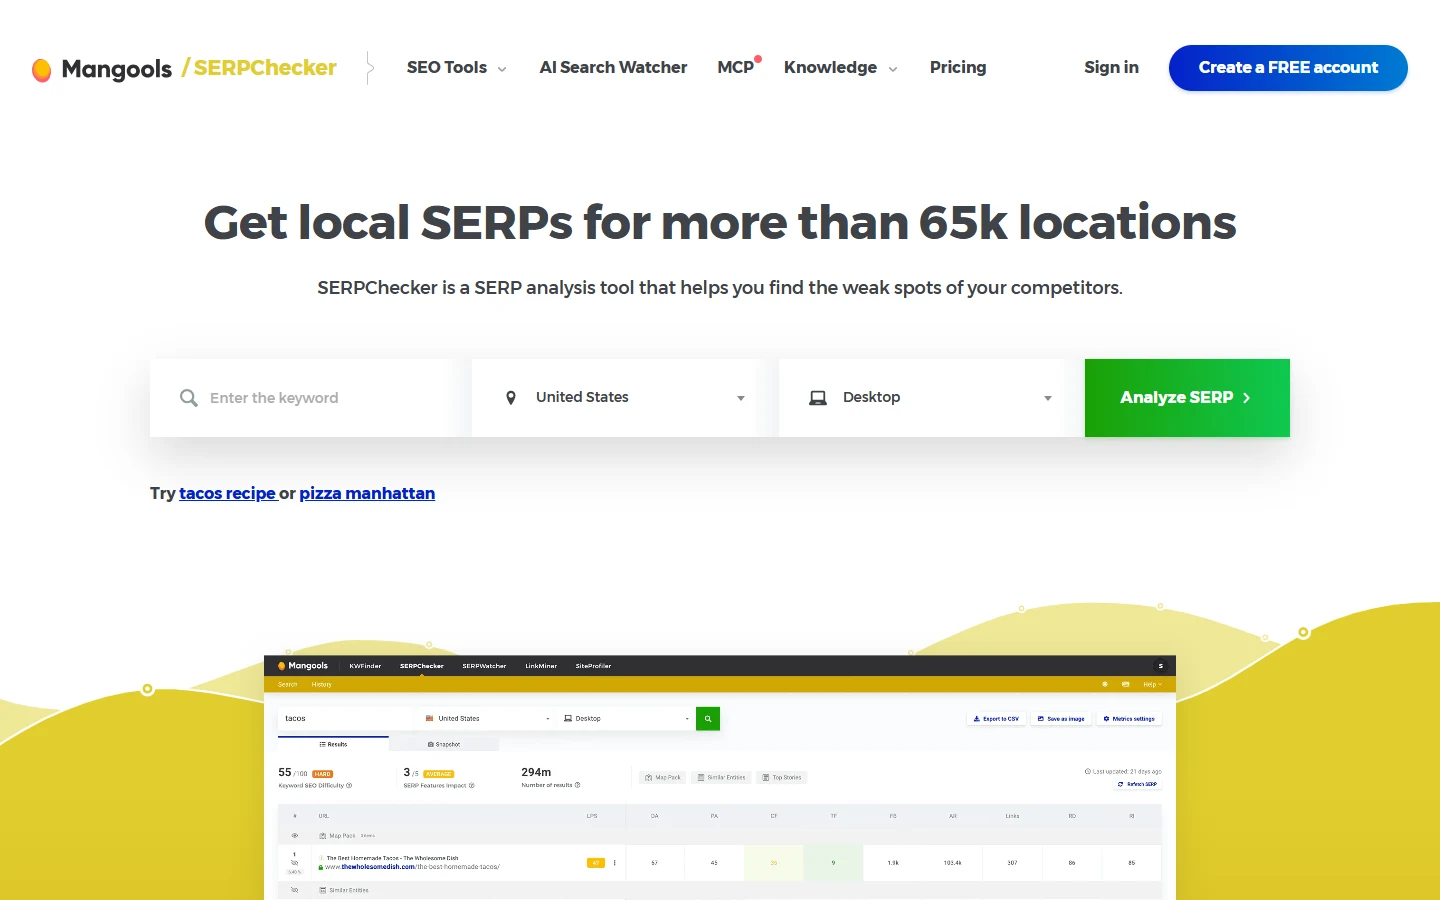Focus the Enter the keyword field
Viewport: 1440px width, 900px height.
click(x=310, y=398)
